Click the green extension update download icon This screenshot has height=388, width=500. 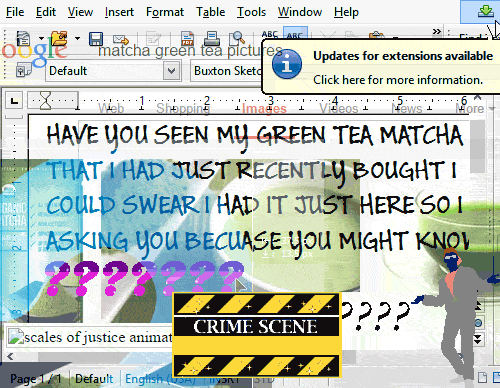[486, 12]
